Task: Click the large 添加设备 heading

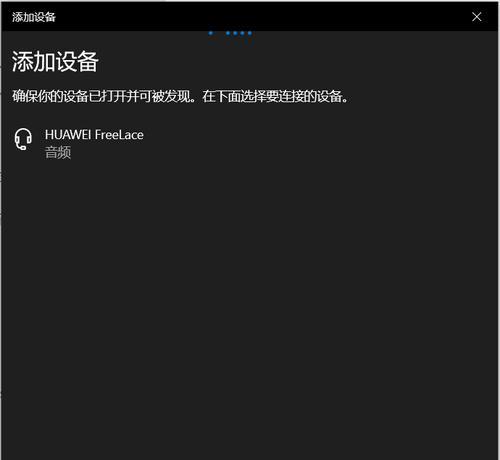Action: [x=55, y=62]
